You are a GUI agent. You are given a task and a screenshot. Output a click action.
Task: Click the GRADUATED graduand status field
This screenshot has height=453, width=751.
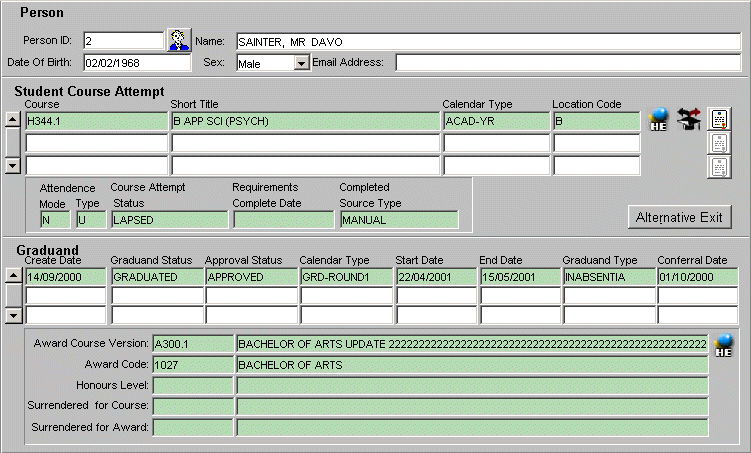click(x=156, y=277)
